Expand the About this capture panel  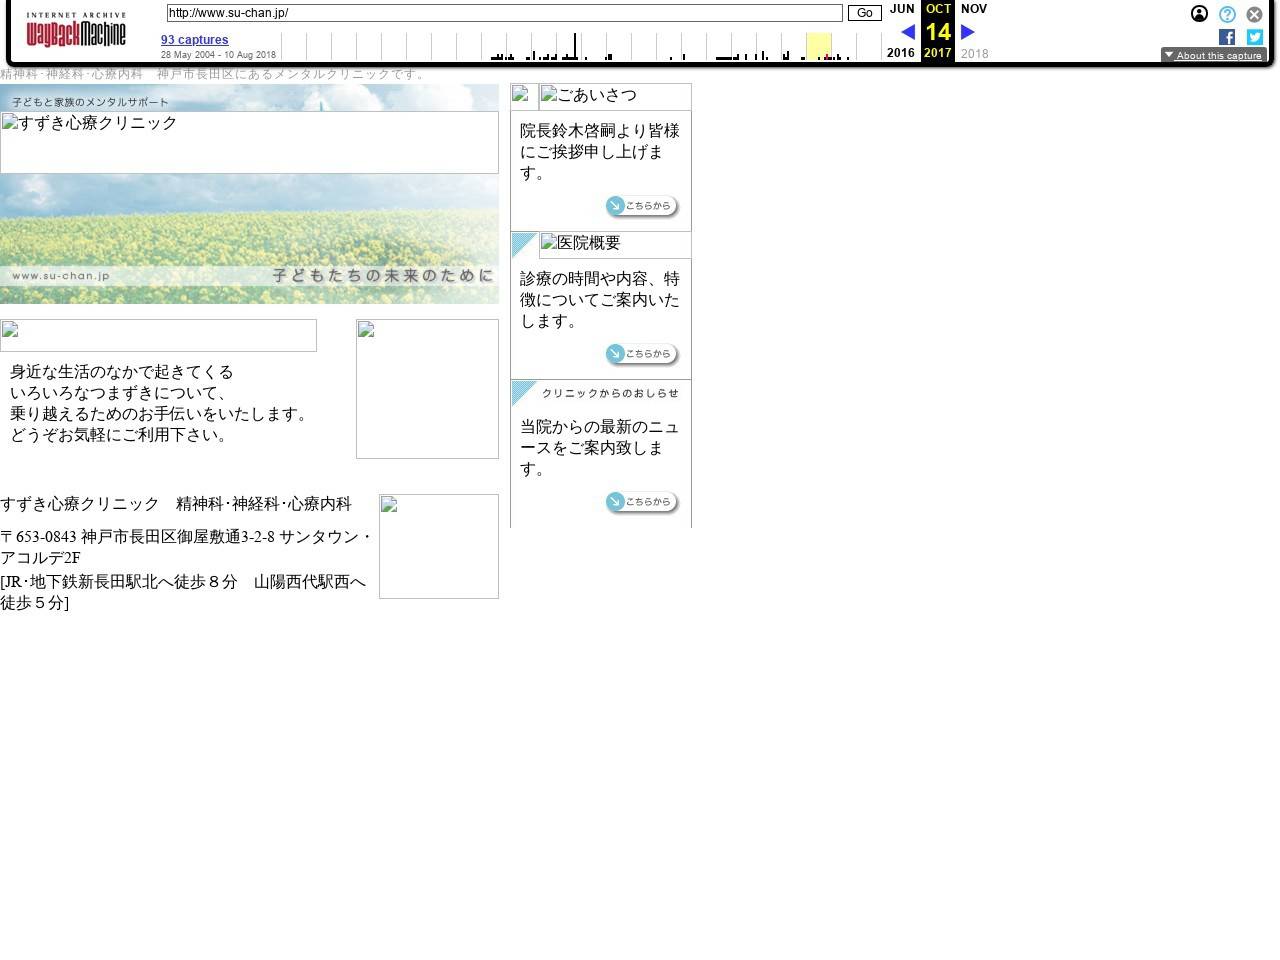(x=1213, y=55)
